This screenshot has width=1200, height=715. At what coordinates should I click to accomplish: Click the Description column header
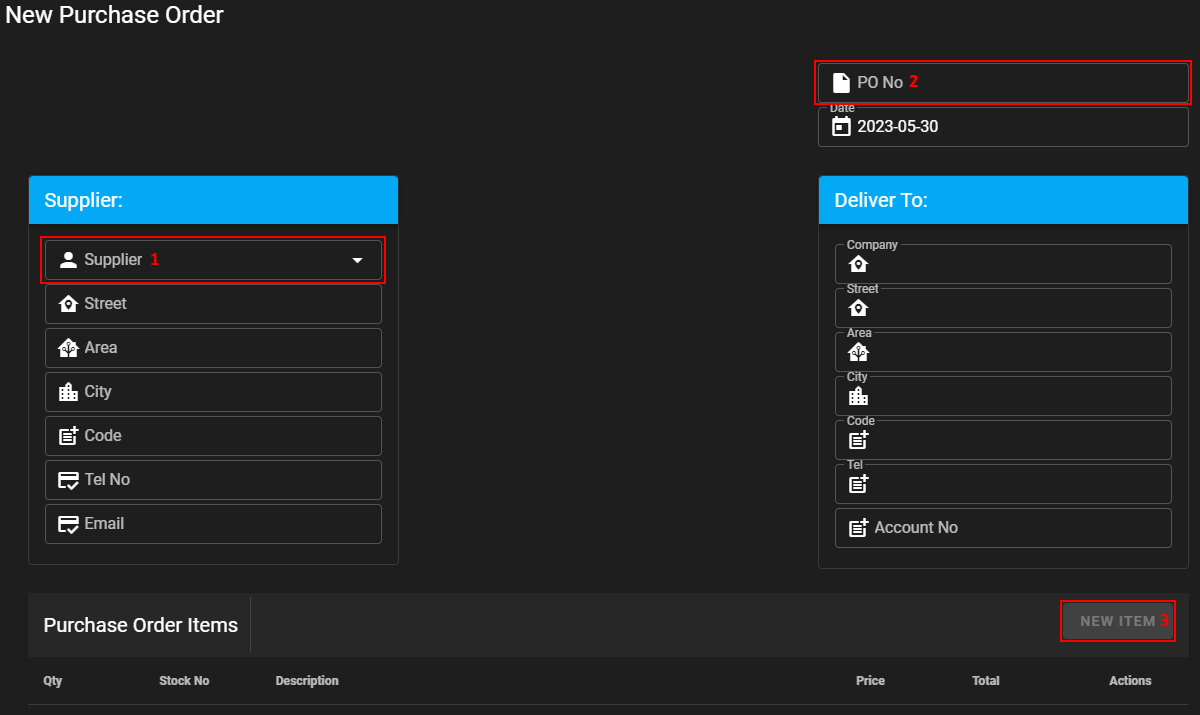pos(307,681)
